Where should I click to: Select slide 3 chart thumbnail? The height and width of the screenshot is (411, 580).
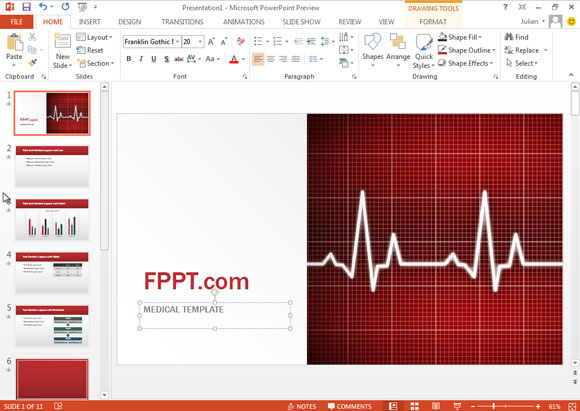coord(52,220)
